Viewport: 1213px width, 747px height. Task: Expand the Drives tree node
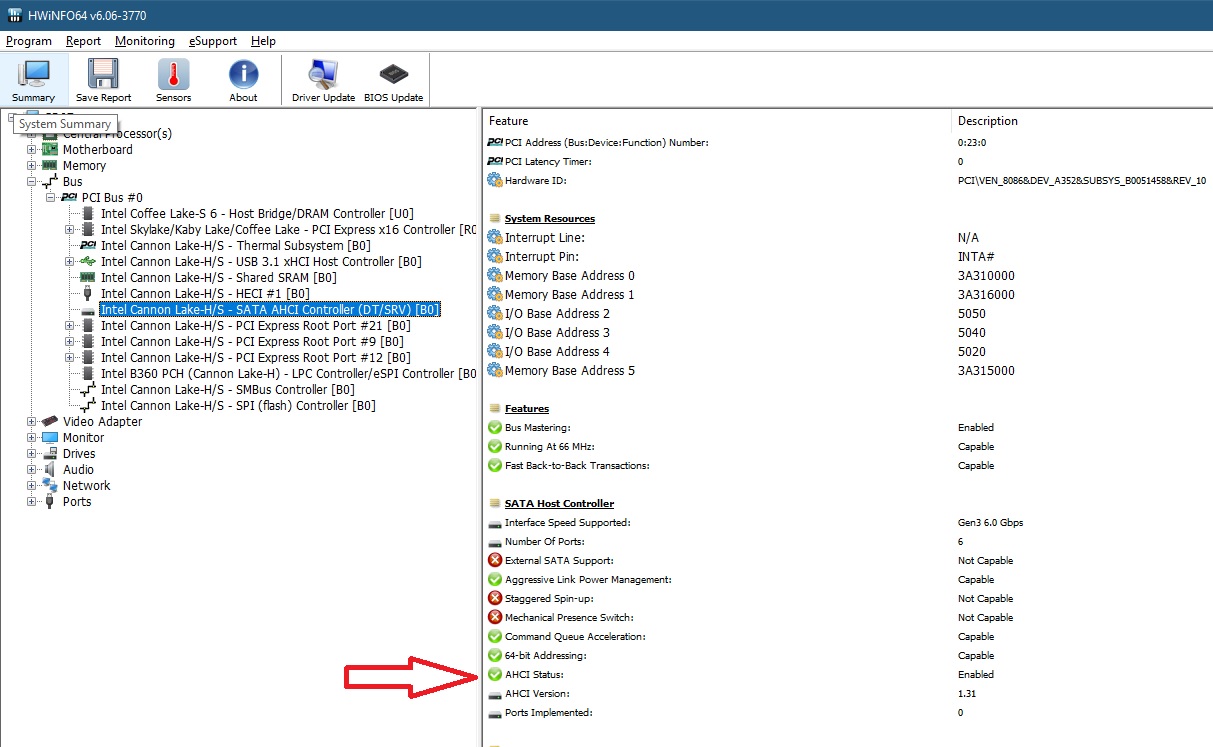coord(32,453)
